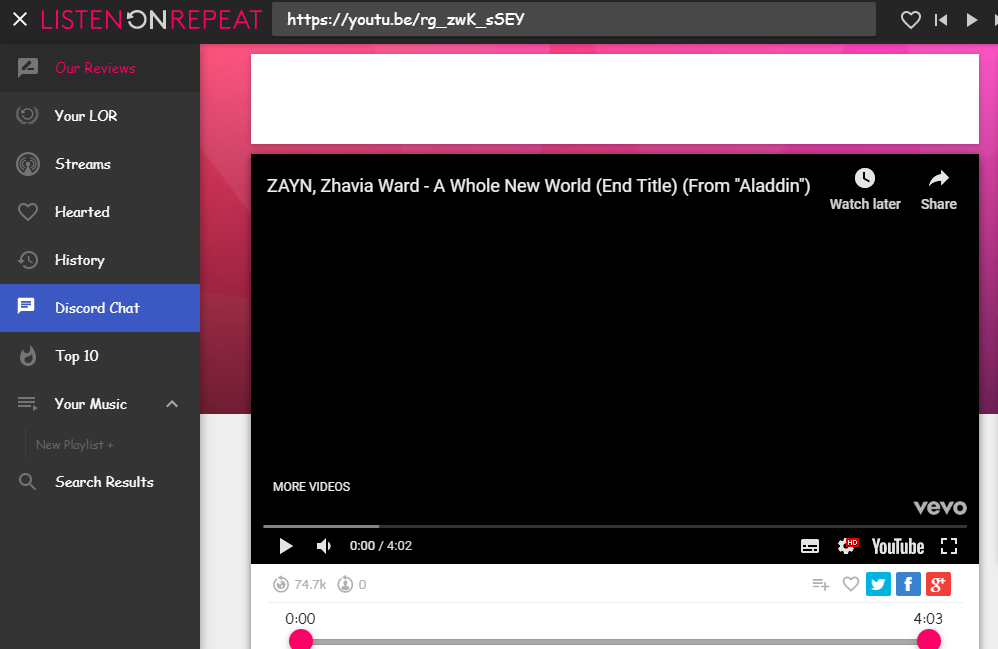Go to Streams page
Viewport: 998px width, 649px height.
pyautogui.click(x=100, y=164)
